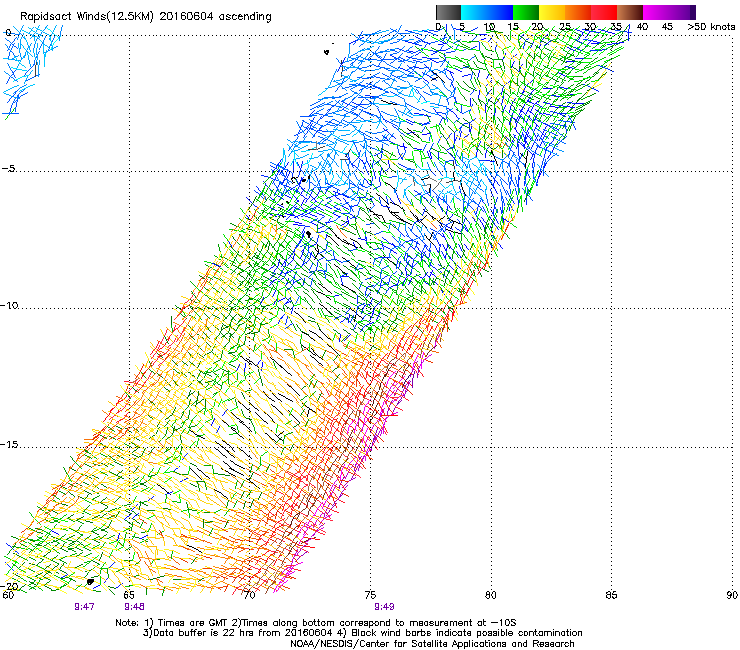
Task: Click the "40" value under the color legend
Action: pos(642,27)
